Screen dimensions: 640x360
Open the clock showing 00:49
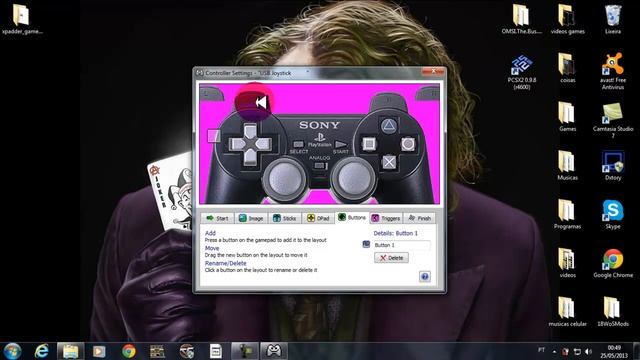[614, 351]
